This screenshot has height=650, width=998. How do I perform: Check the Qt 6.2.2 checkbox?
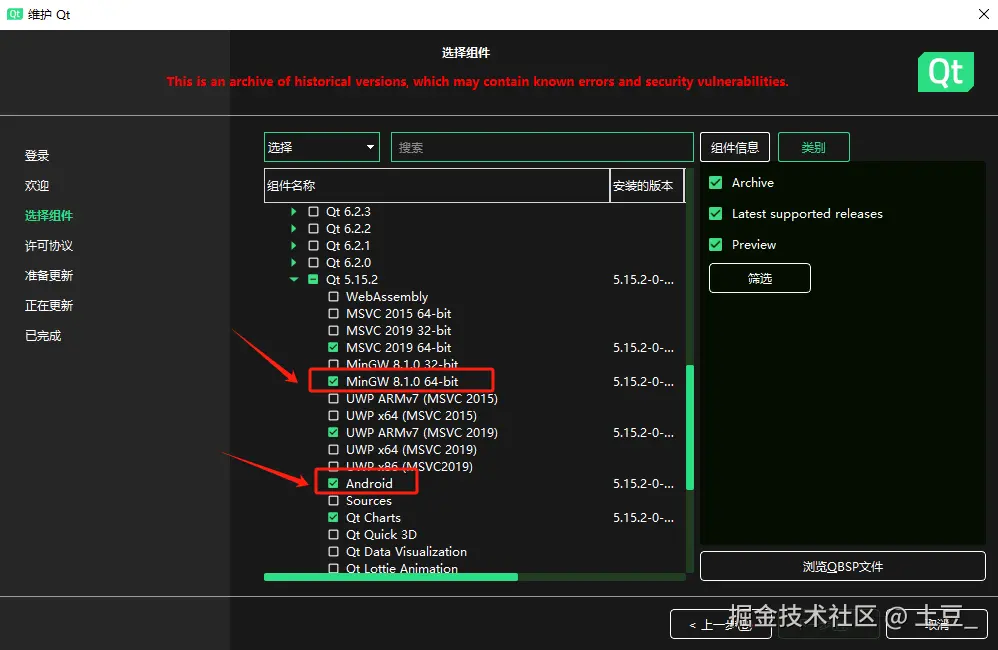coord(313,229)
